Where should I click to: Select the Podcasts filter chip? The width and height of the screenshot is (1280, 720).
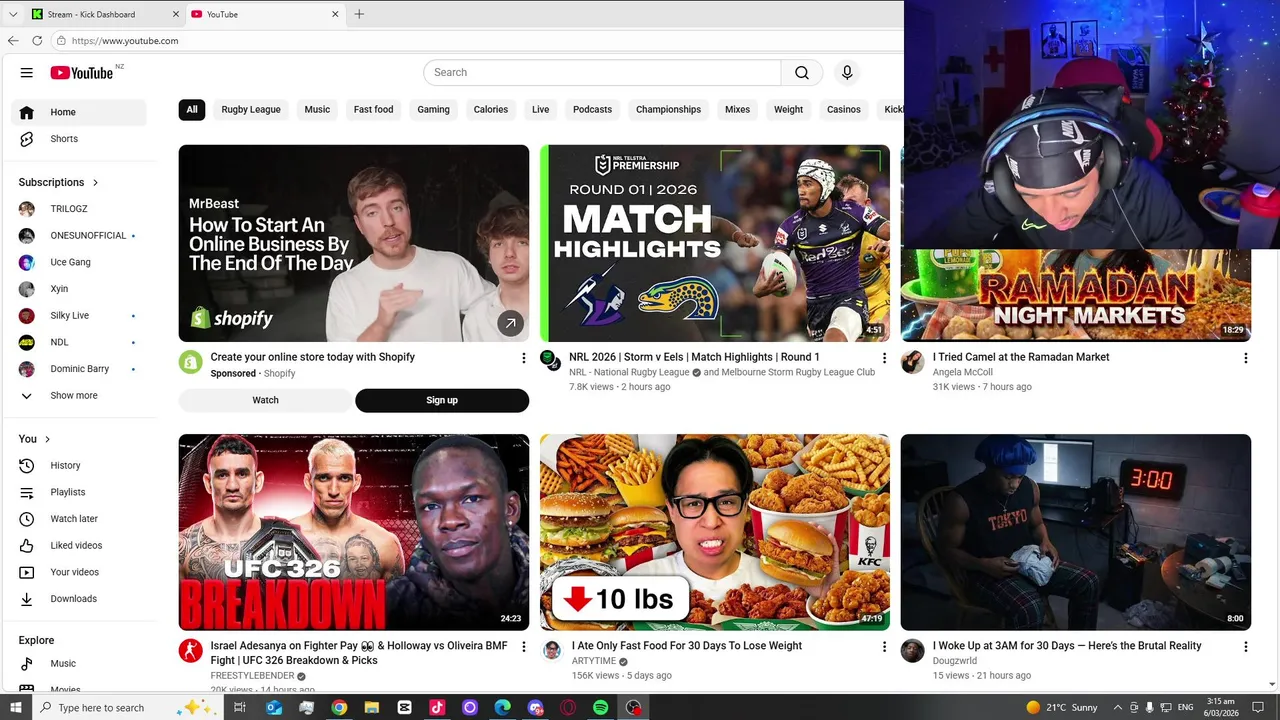tap(592, 110)
